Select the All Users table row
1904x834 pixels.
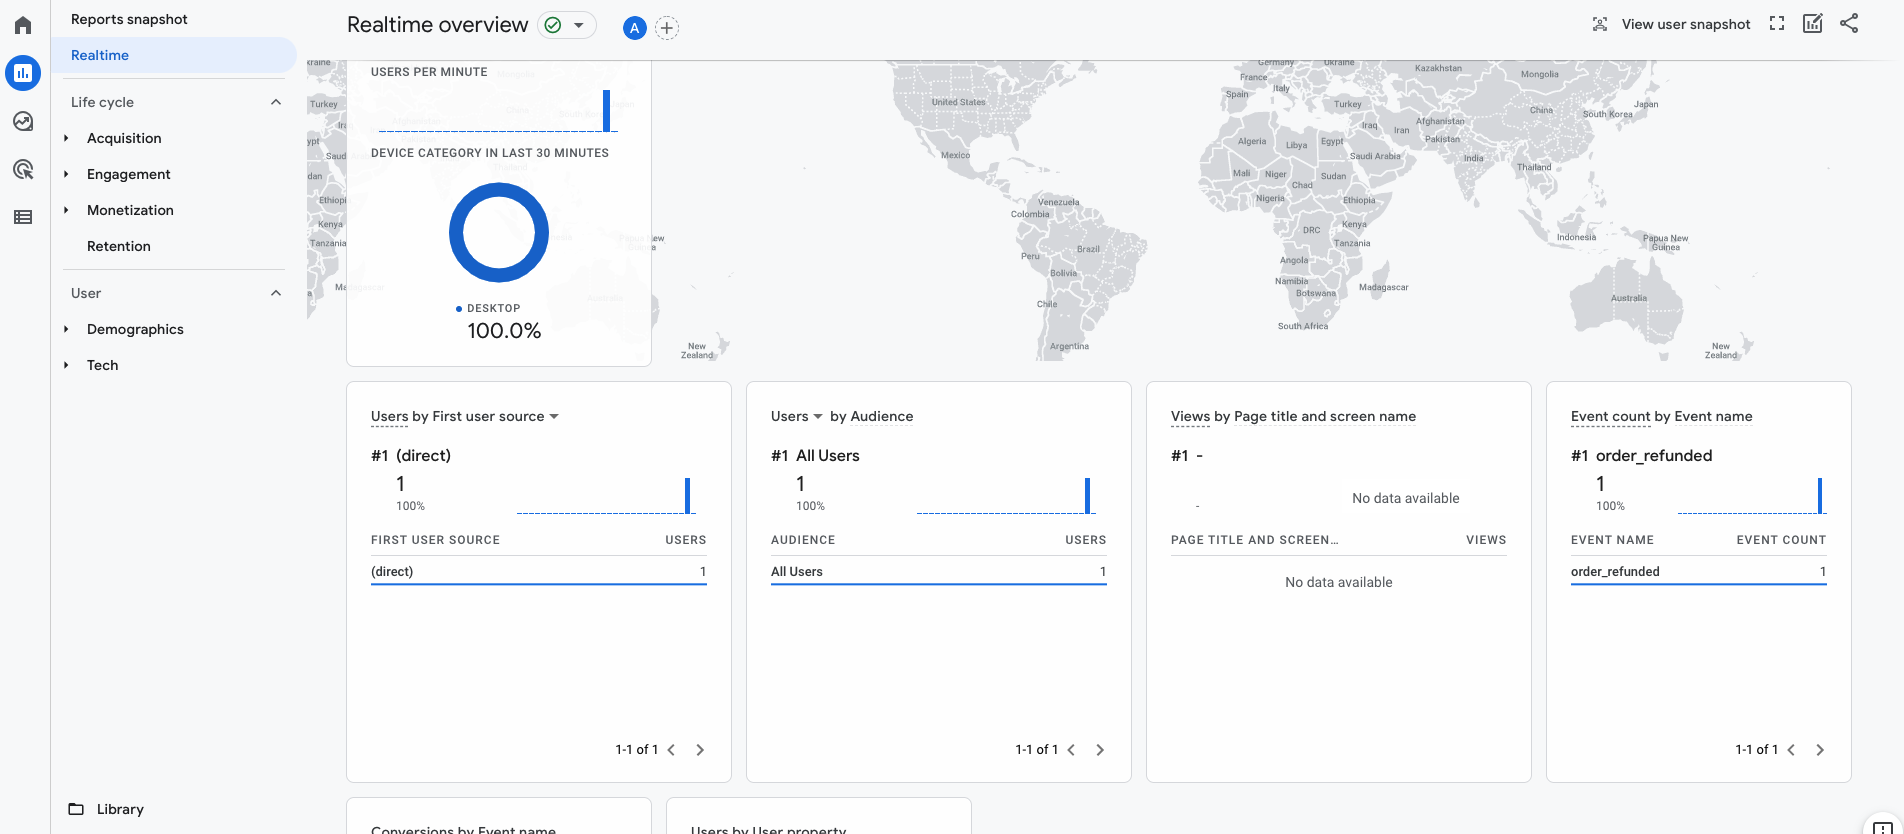938,572
